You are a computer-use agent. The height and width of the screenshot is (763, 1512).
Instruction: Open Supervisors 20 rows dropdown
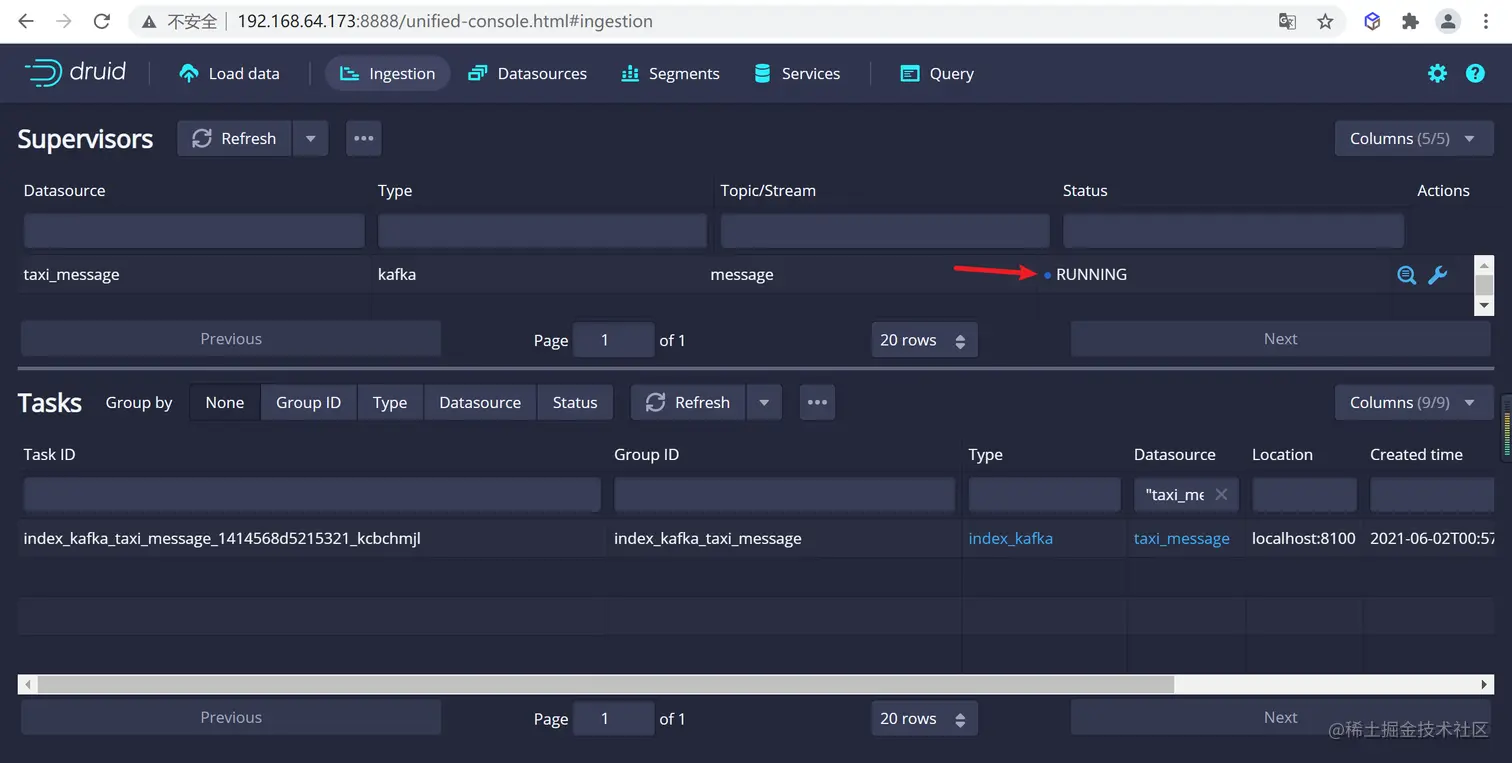pos(924,340)
